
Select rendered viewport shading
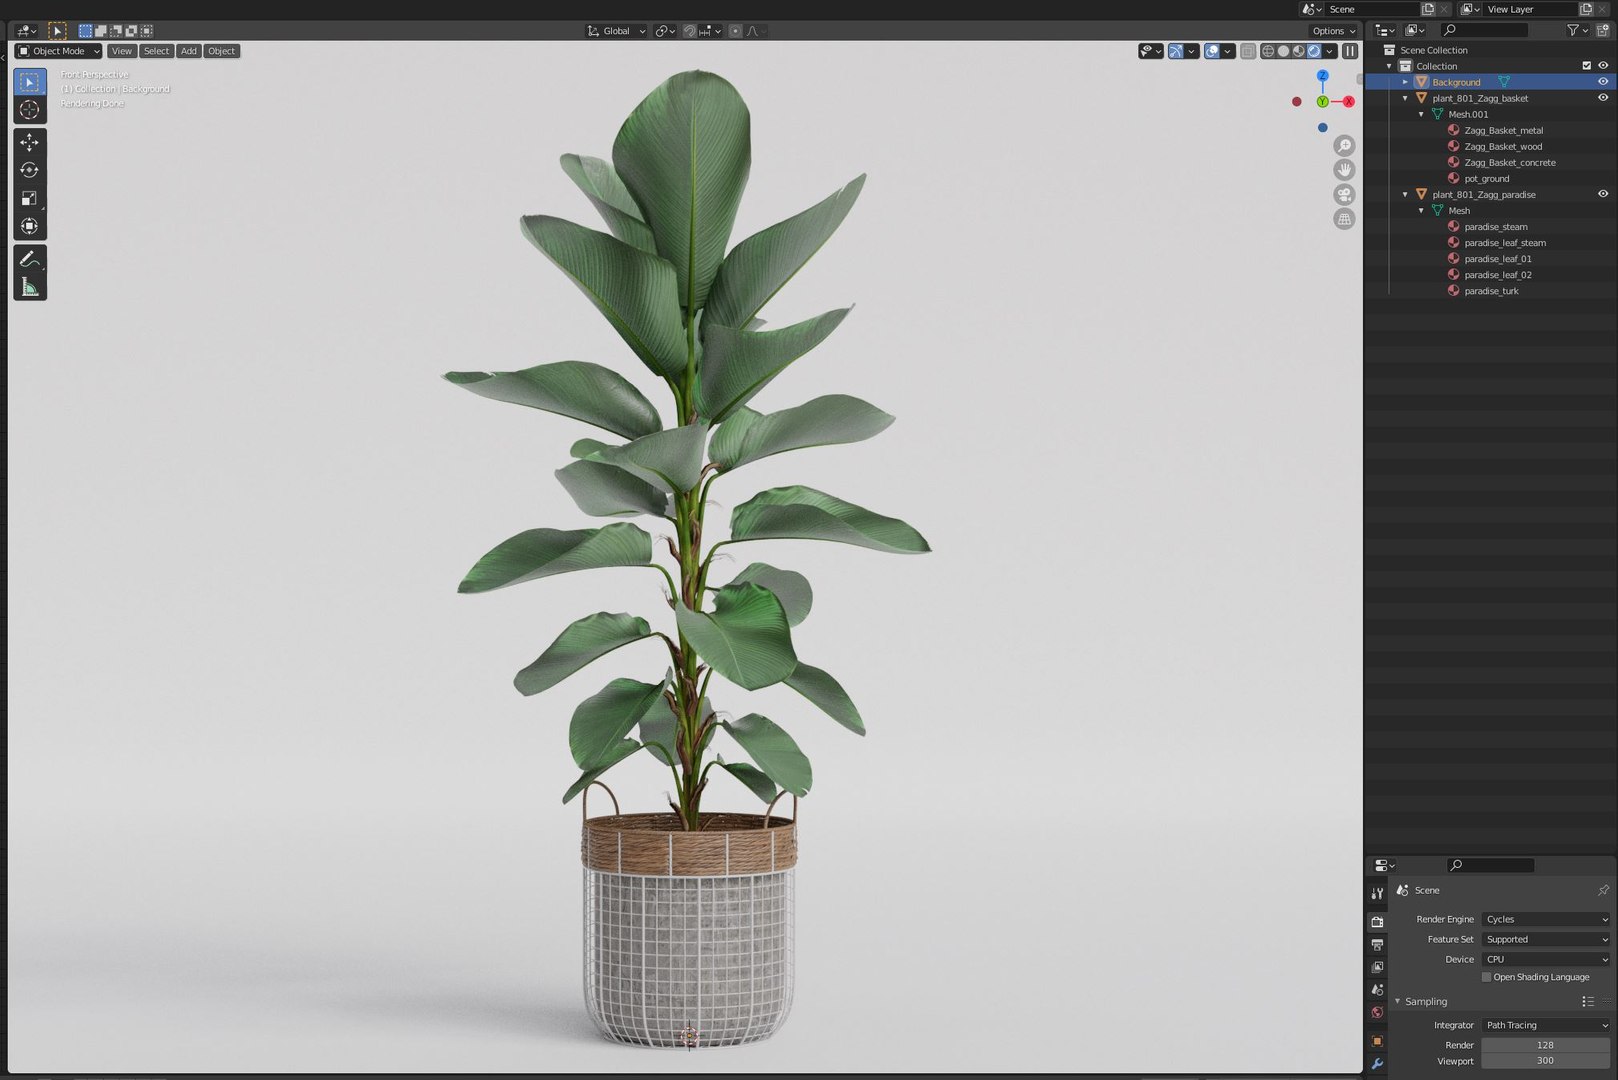pyautogui.click(x=1314, y=51)
